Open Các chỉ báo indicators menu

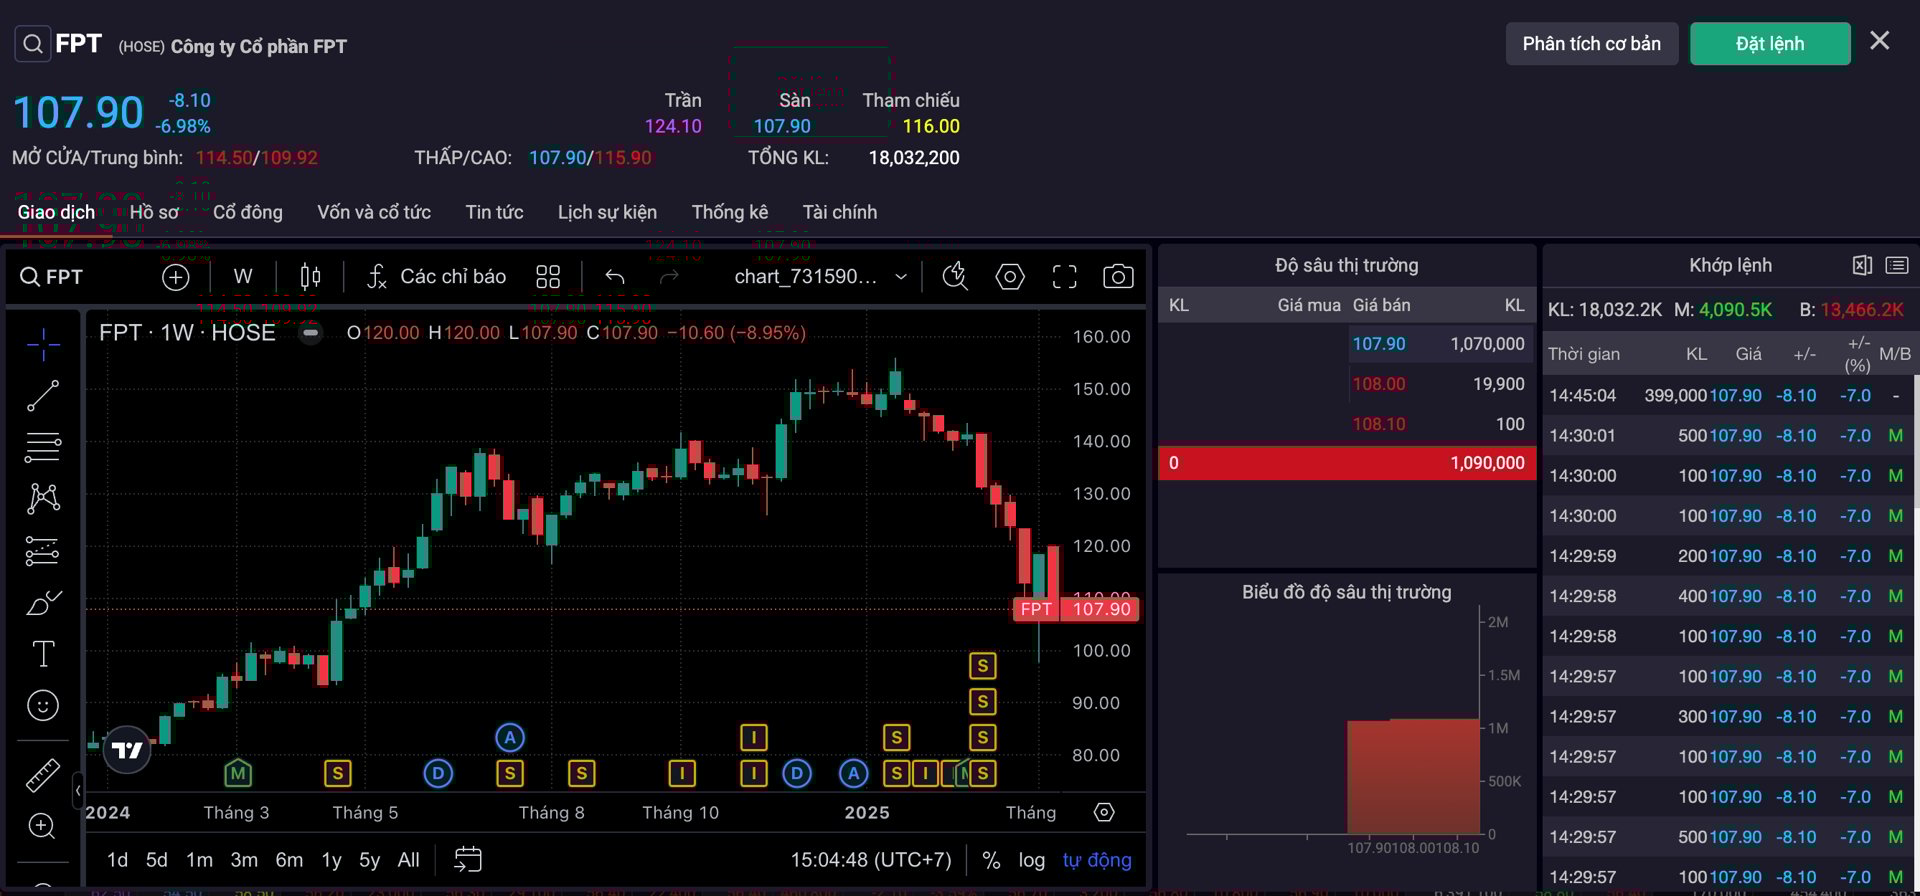(x=436, y=277)
